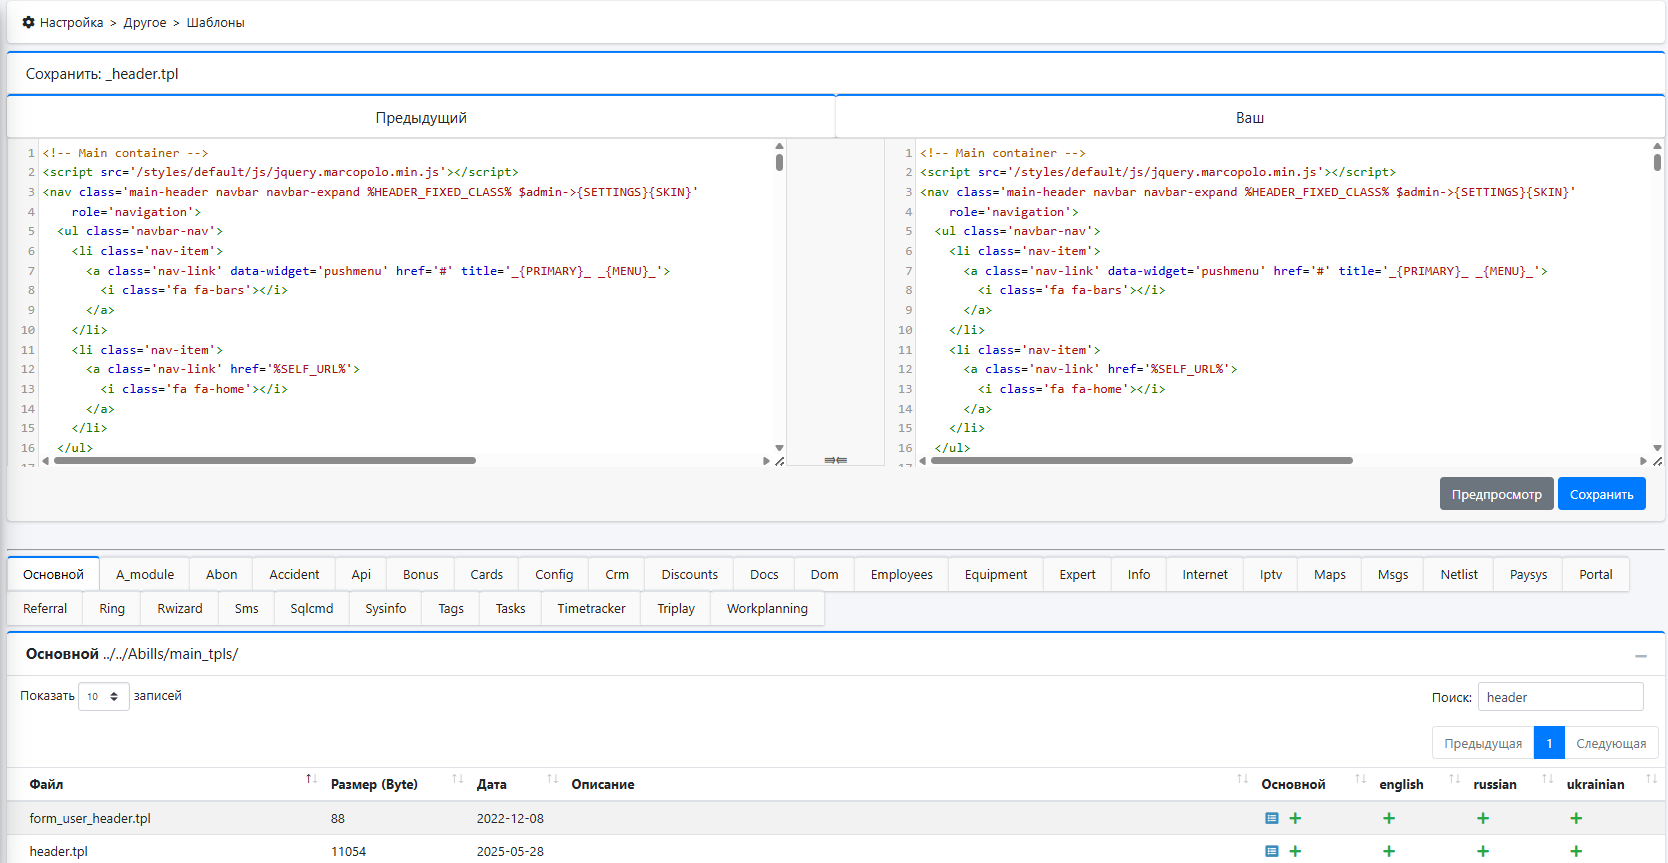Screen dimensions: 1668x863
Task: Select the Docs tab
Action: 764,574
